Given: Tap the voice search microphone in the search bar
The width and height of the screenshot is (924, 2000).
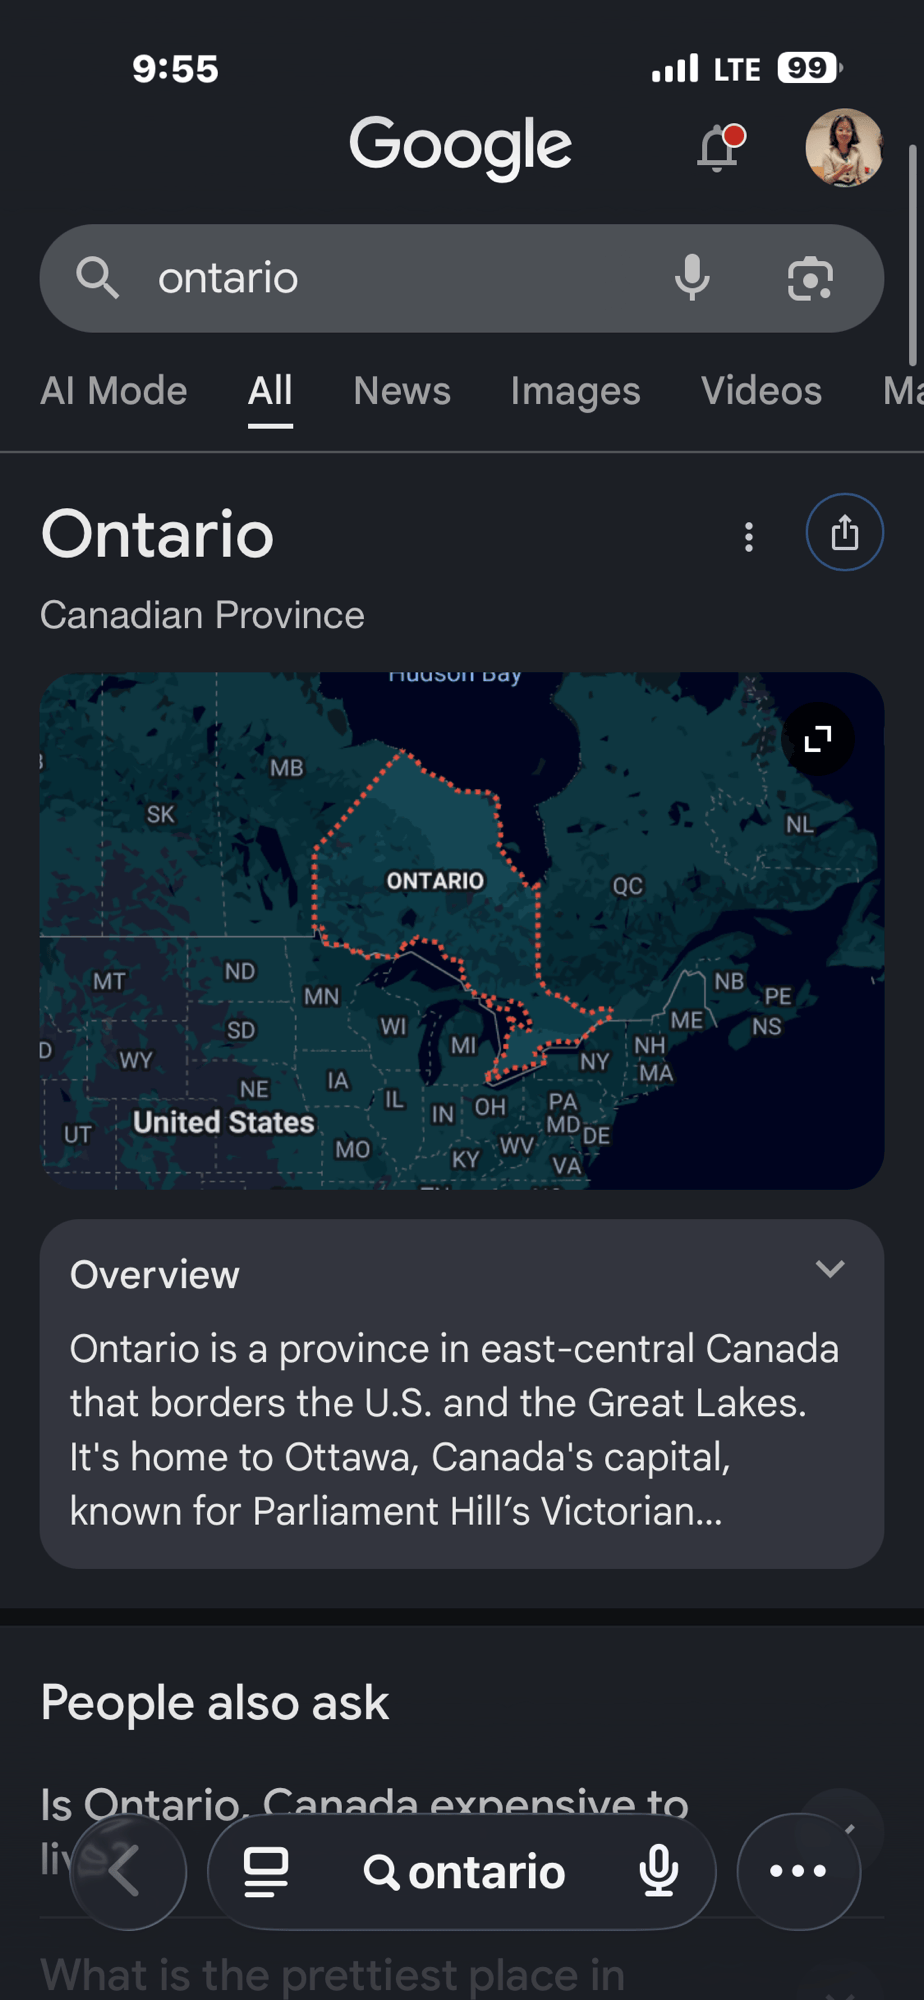Looking at the screenshot, I should point(692,278).
